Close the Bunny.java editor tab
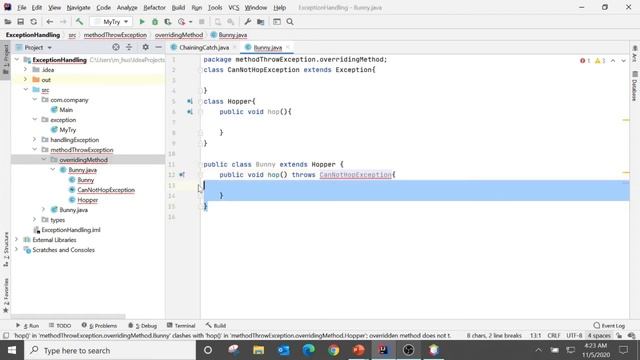The height and width of the screenshot is (360, 640). (288, 47)
